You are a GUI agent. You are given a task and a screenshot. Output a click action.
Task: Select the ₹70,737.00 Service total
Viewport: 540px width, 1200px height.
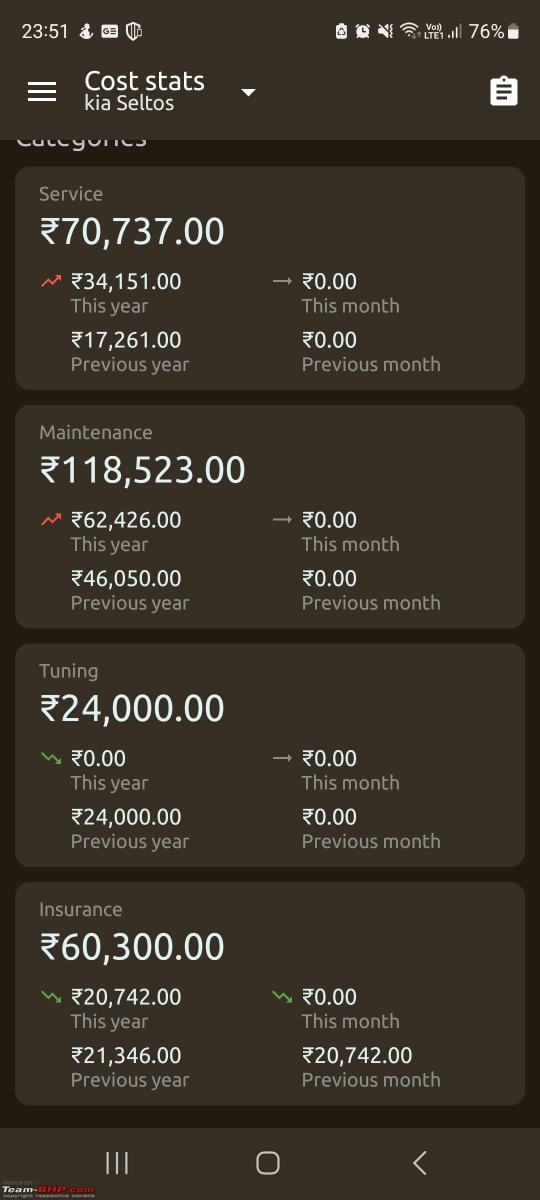coord(132,232)
